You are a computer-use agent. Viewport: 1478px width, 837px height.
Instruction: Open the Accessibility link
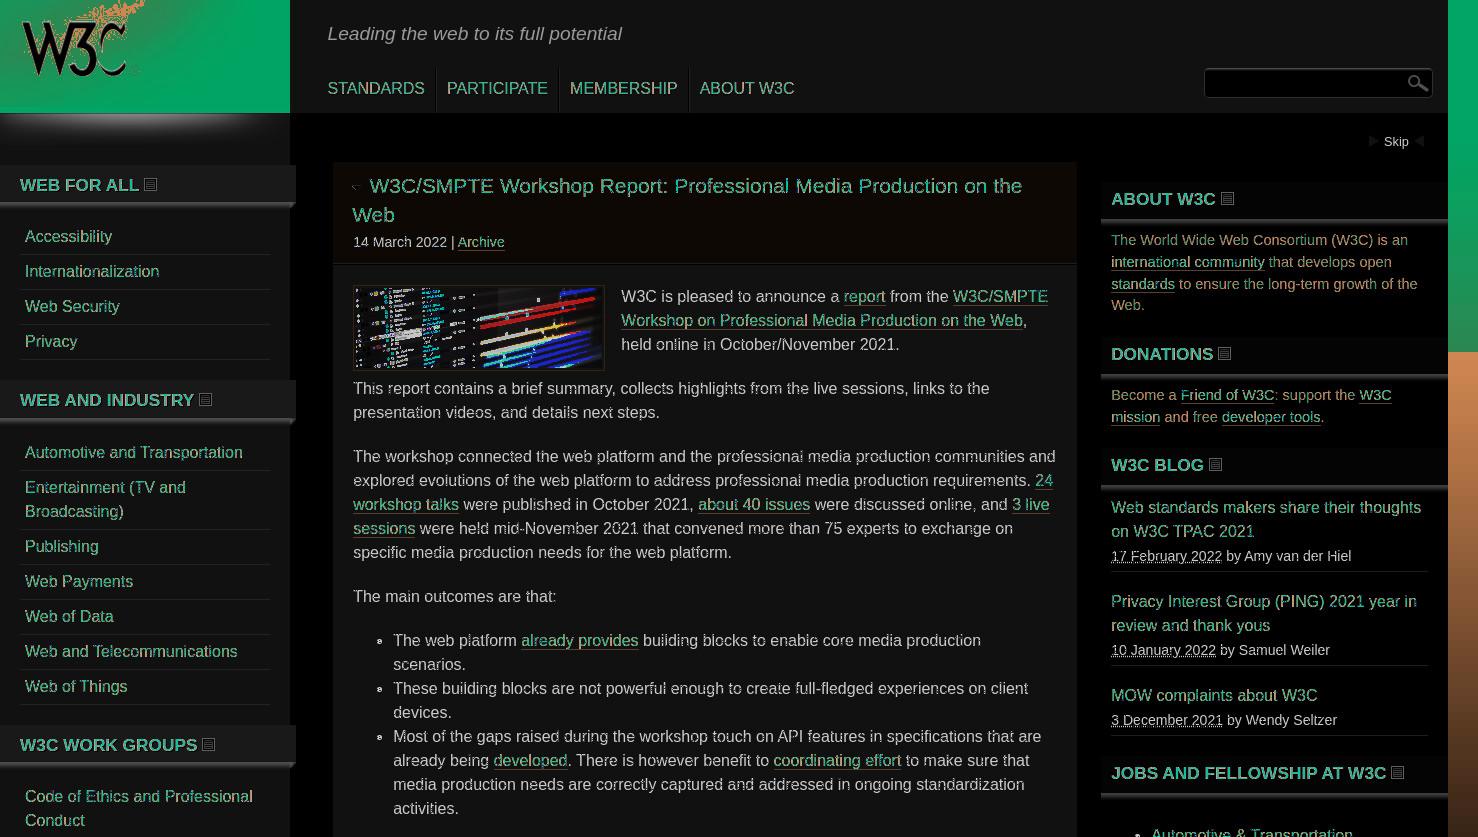click(68, 237)
